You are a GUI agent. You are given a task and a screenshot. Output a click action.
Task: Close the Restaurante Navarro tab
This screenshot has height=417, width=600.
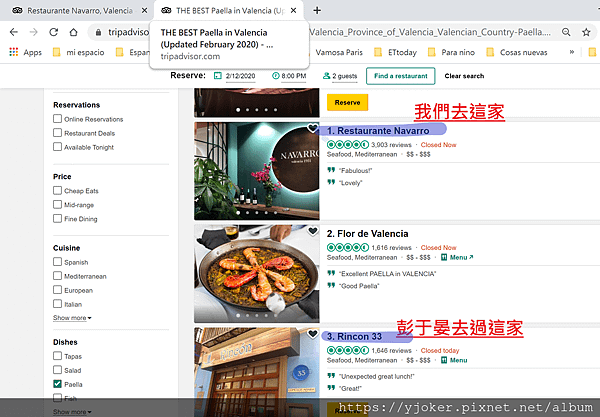pos(144,10)
